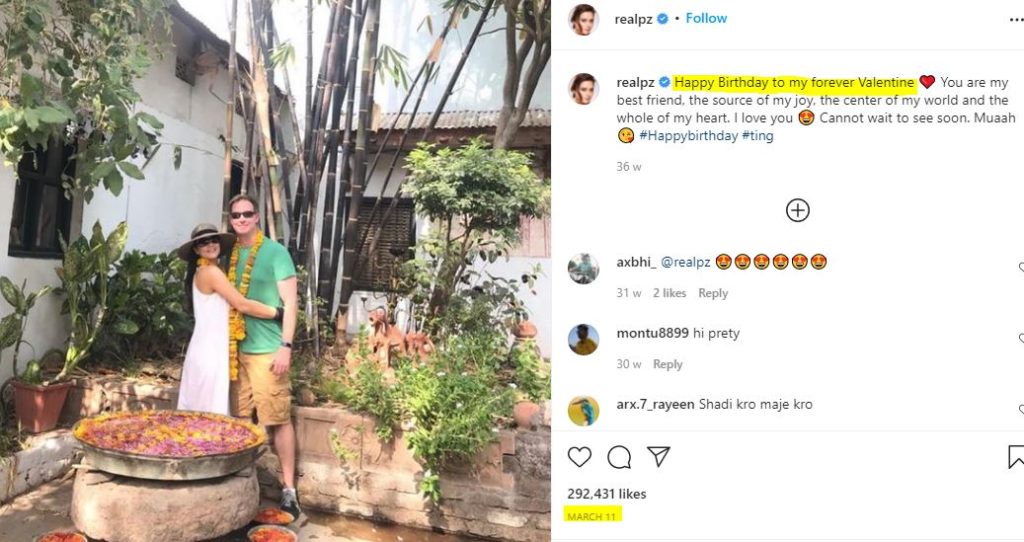Reply to montu8899 comment
1024x542 pixels.
667,364
